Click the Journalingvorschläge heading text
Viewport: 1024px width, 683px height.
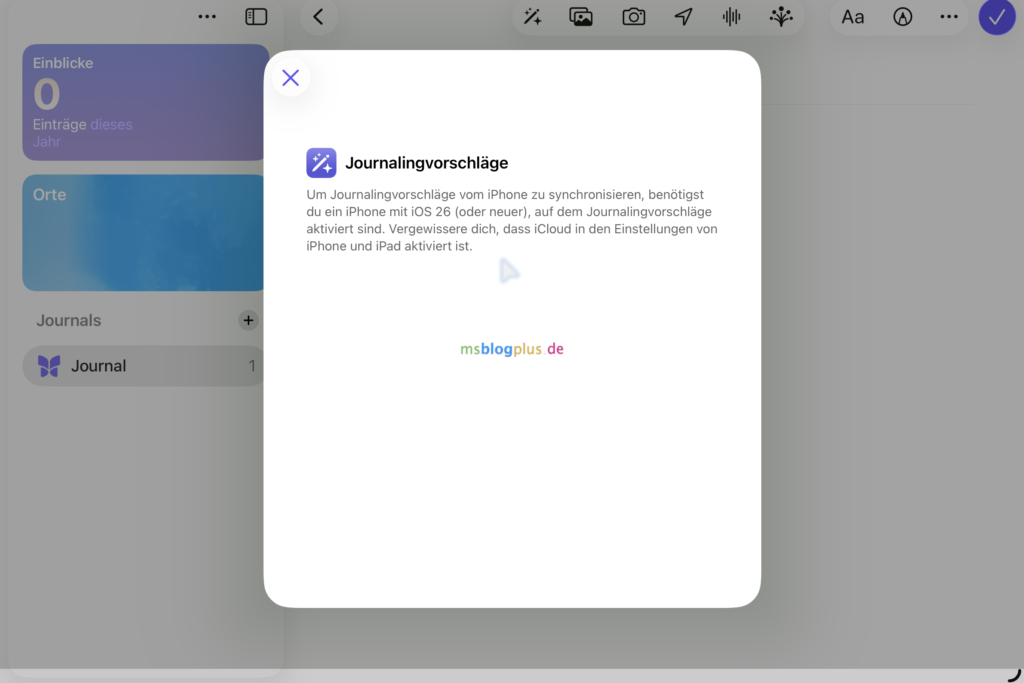tap(426, 163)
